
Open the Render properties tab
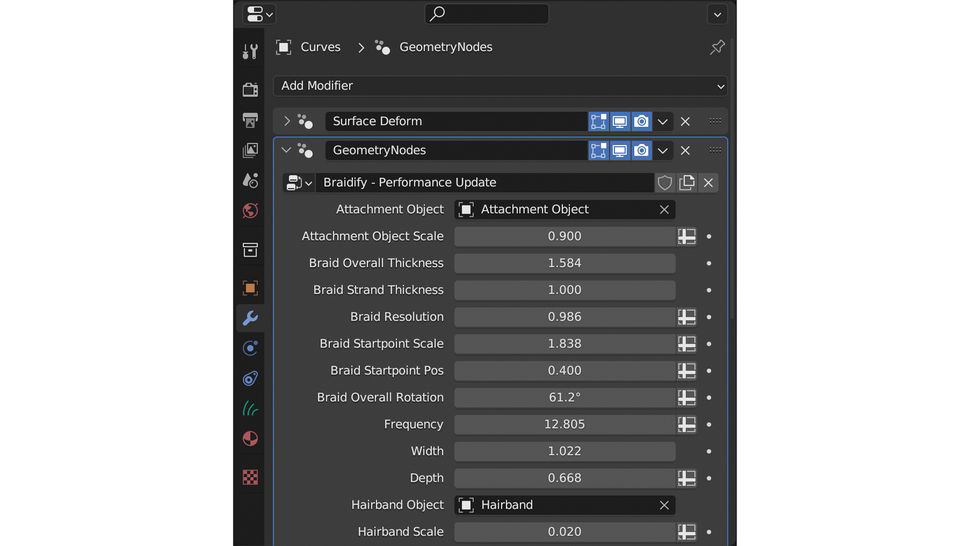(x=250, y=90)
